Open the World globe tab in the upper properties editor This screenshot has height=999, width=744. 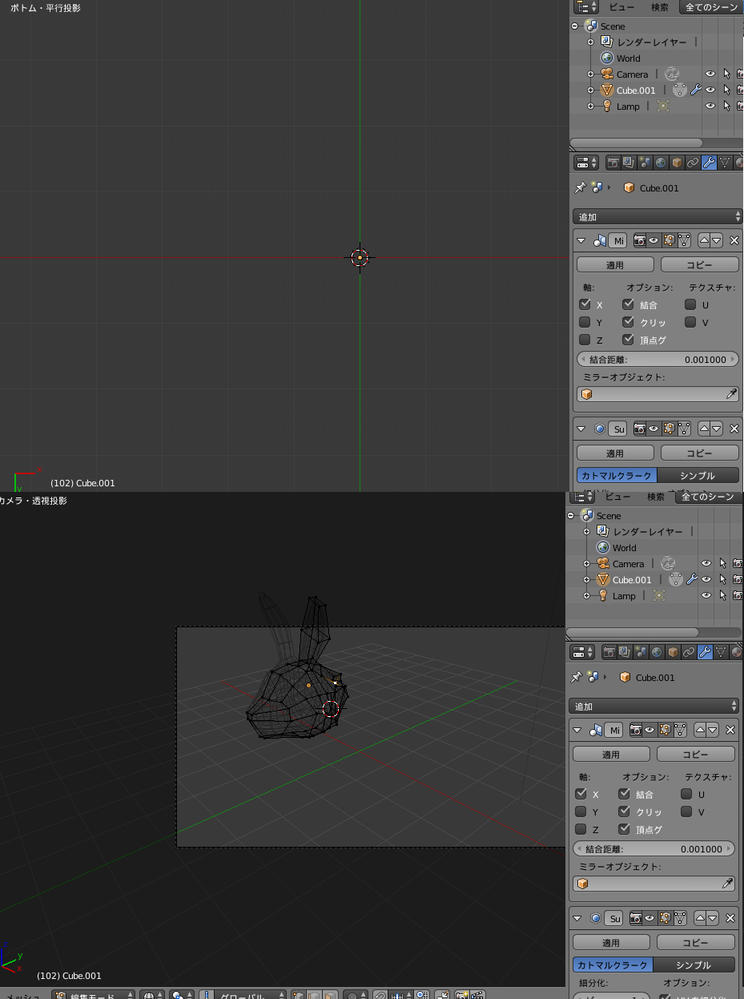point(660,162)
